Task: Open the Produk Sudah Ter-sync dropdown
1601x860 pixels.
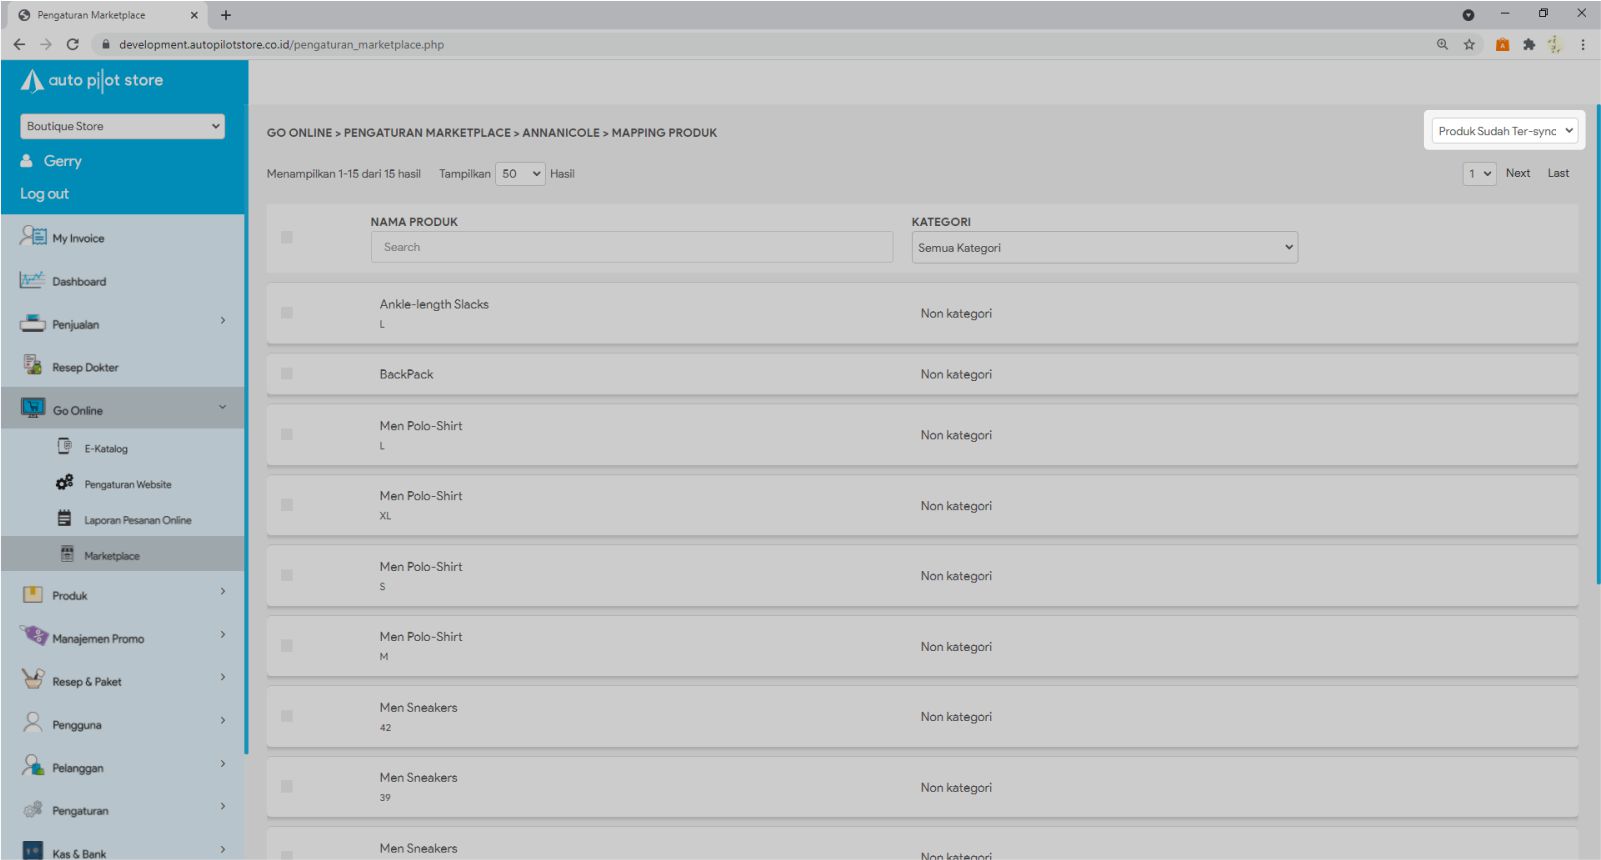Action: tap(1504, 131)
